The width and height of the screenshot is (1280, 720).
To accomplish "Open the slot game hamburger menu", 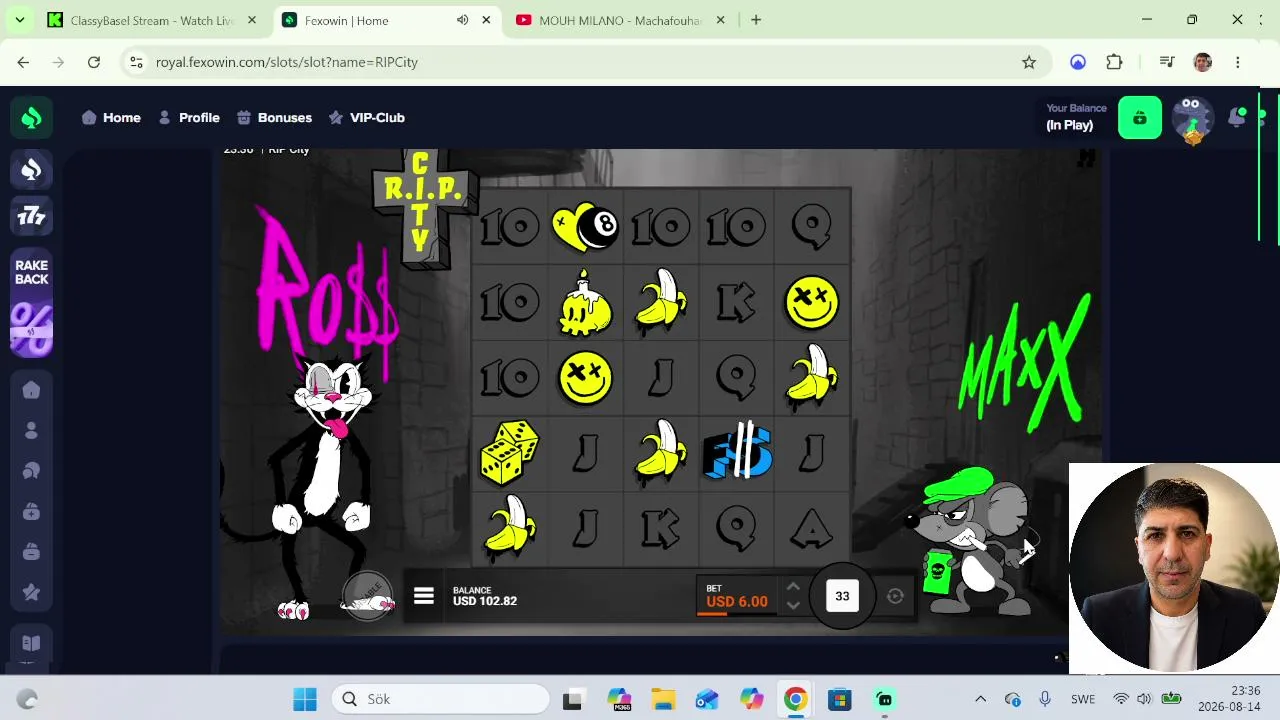I will pyautogui.click(x=423, y=596).
